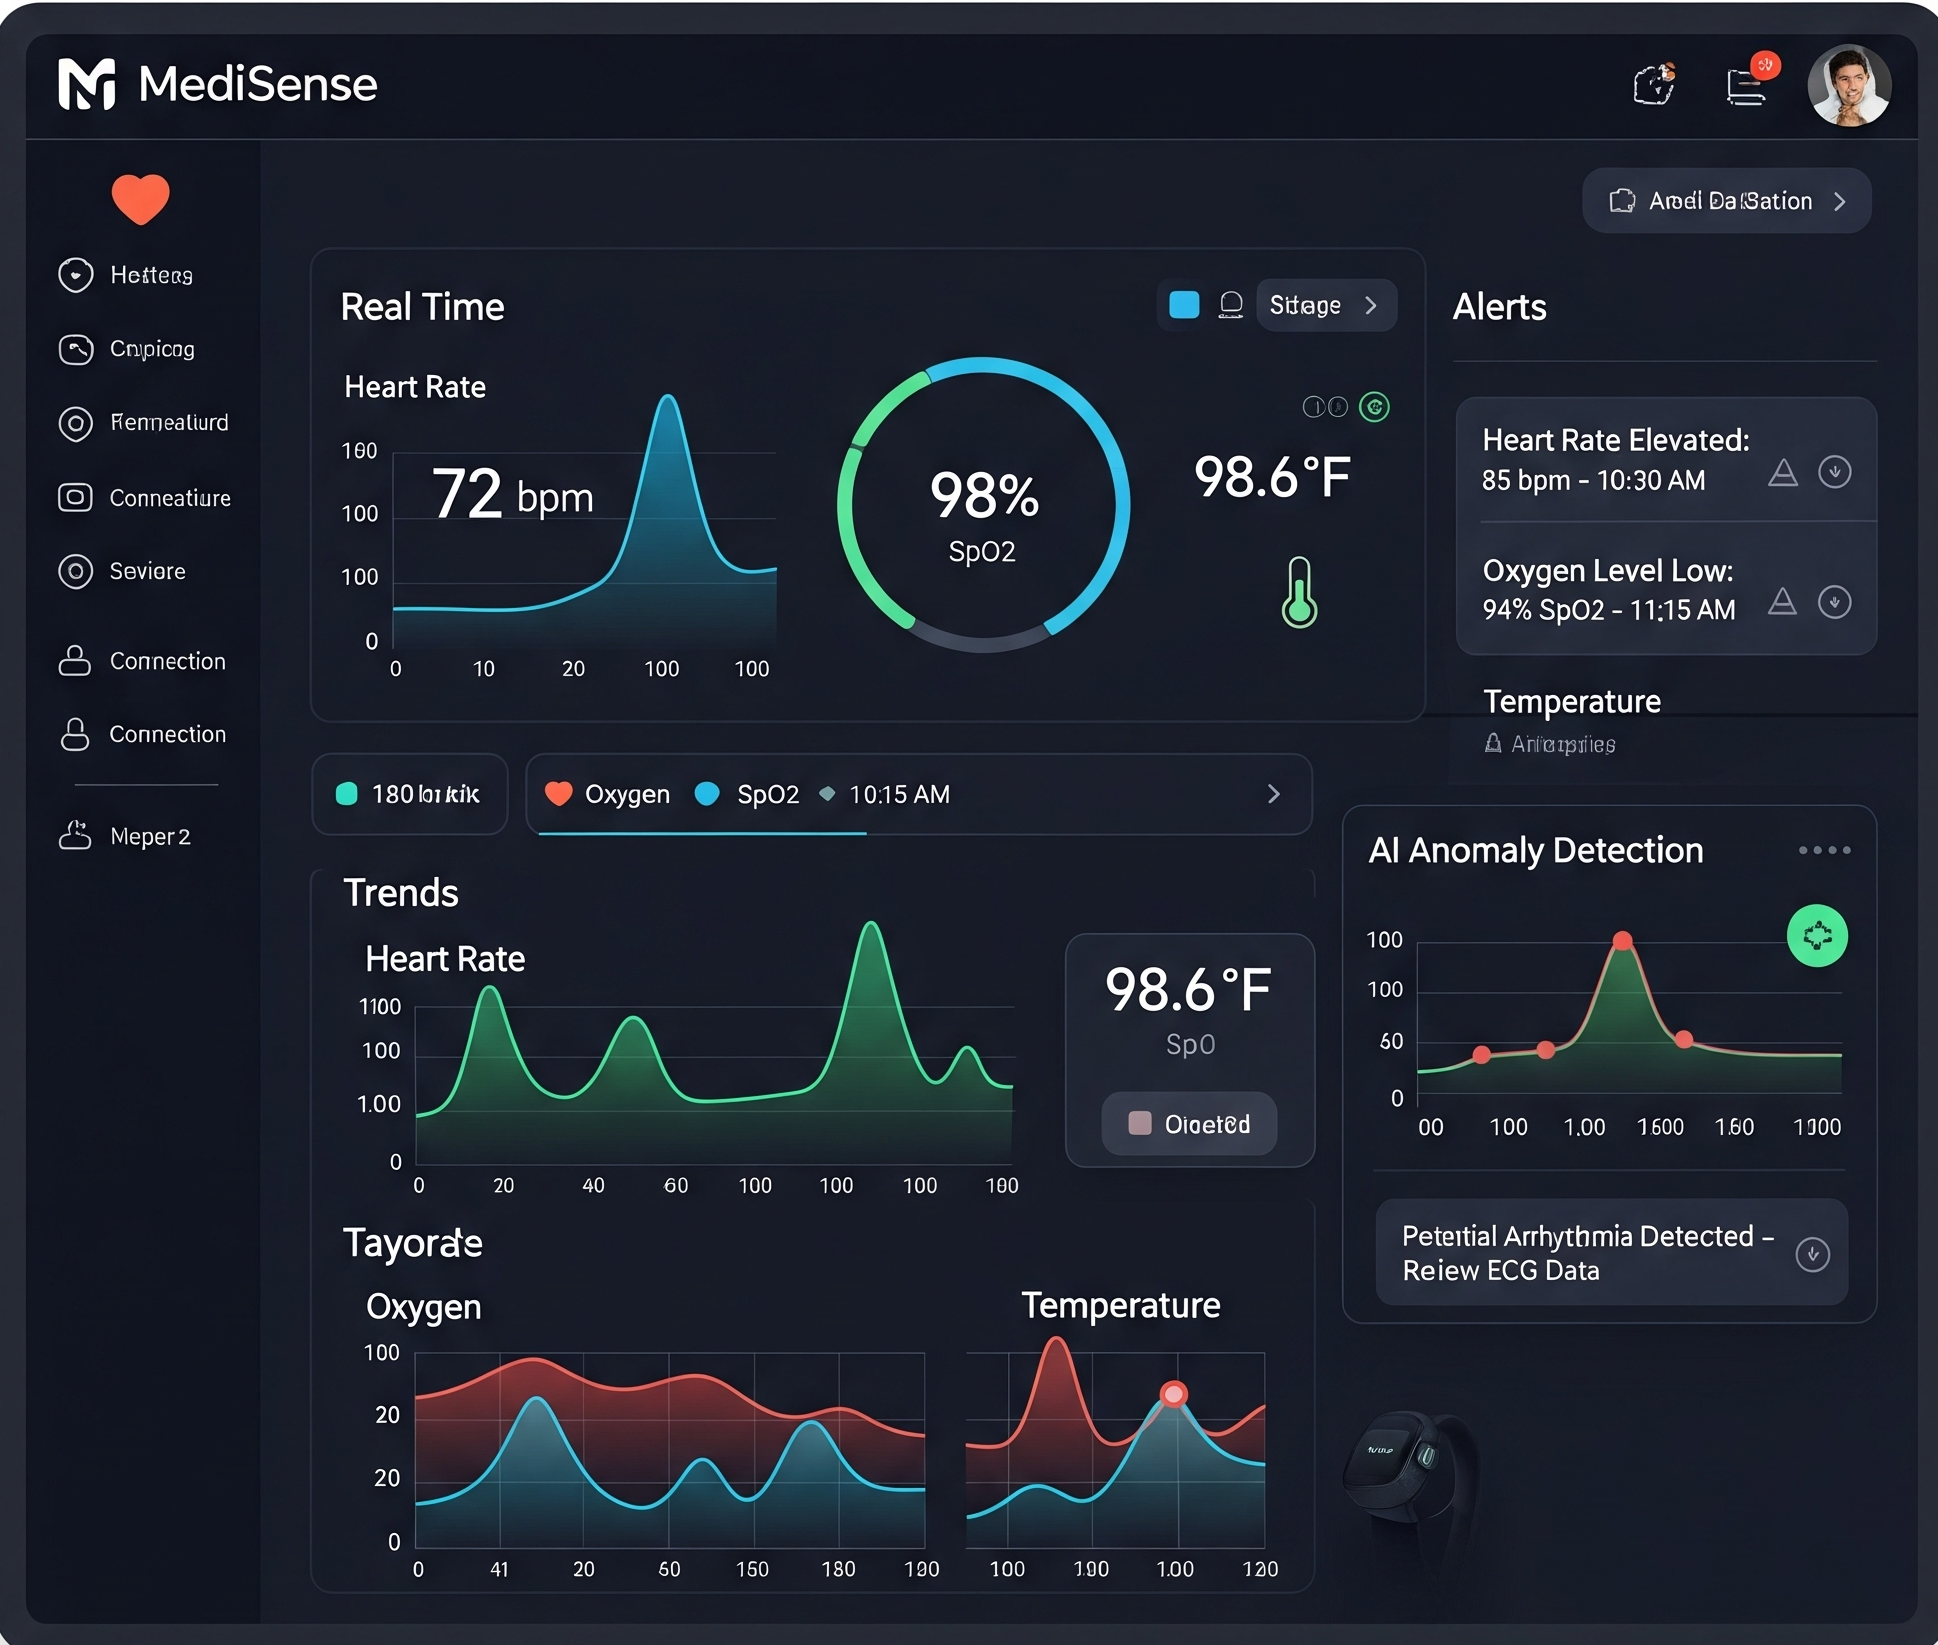Click the green circular sync icon near temperature
The height and width of the screenshot is (1645, 1938).
click(x=1374, y=407)
